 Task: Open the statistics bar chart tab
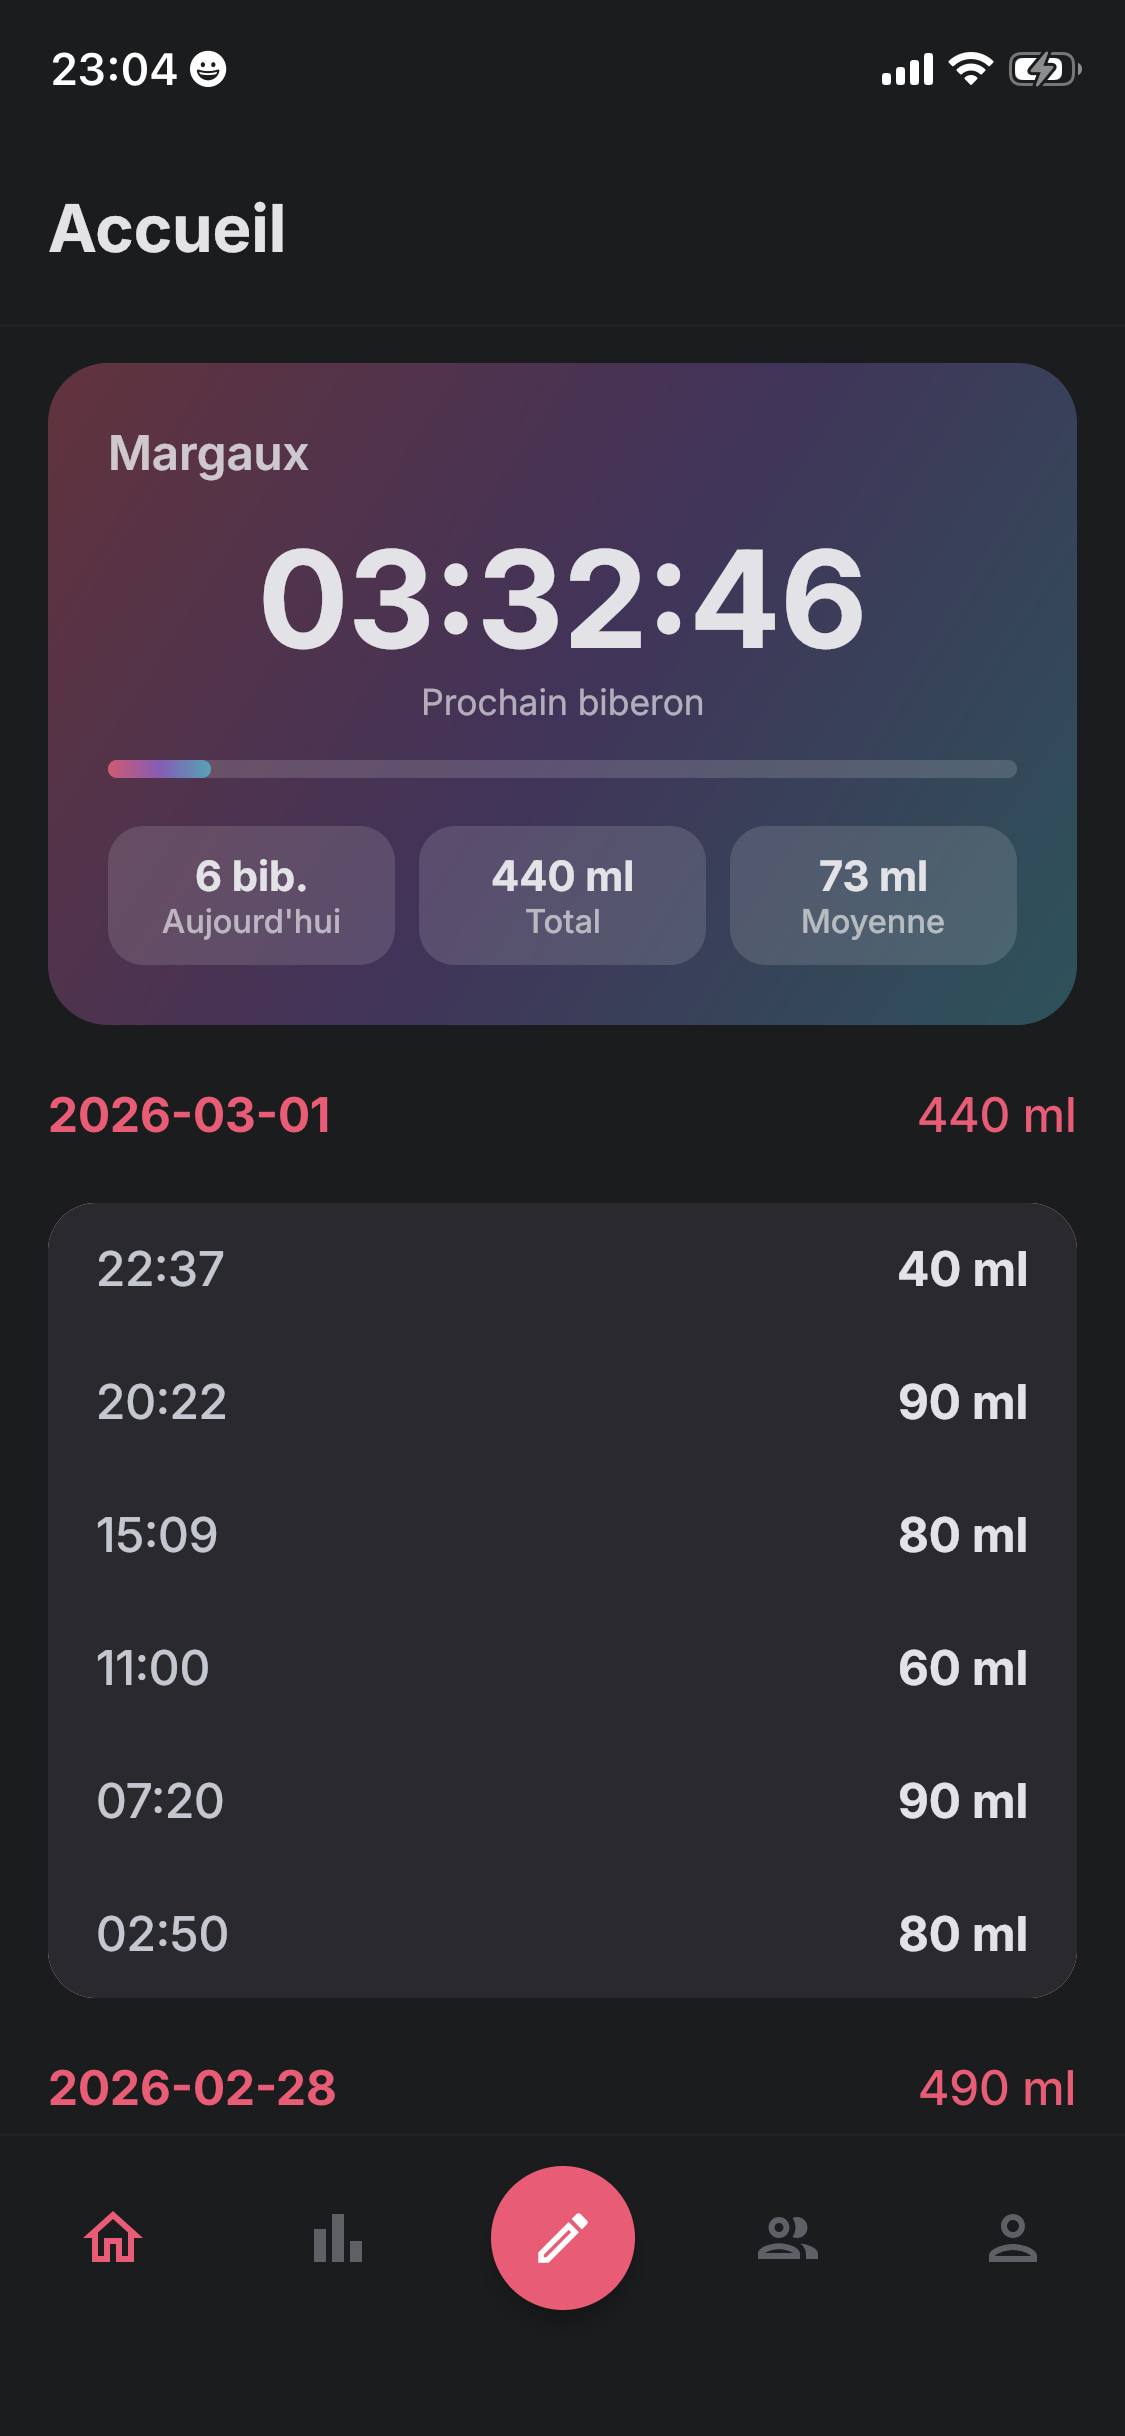pos(338,2238)
